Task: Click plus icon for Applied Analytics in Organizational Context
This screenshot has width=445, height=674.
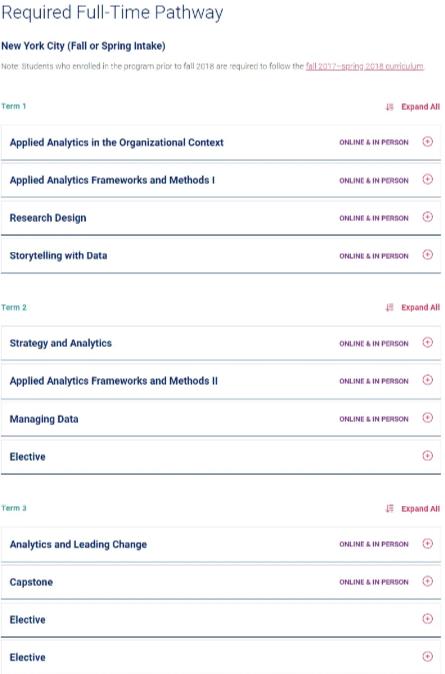Action: 427,141
